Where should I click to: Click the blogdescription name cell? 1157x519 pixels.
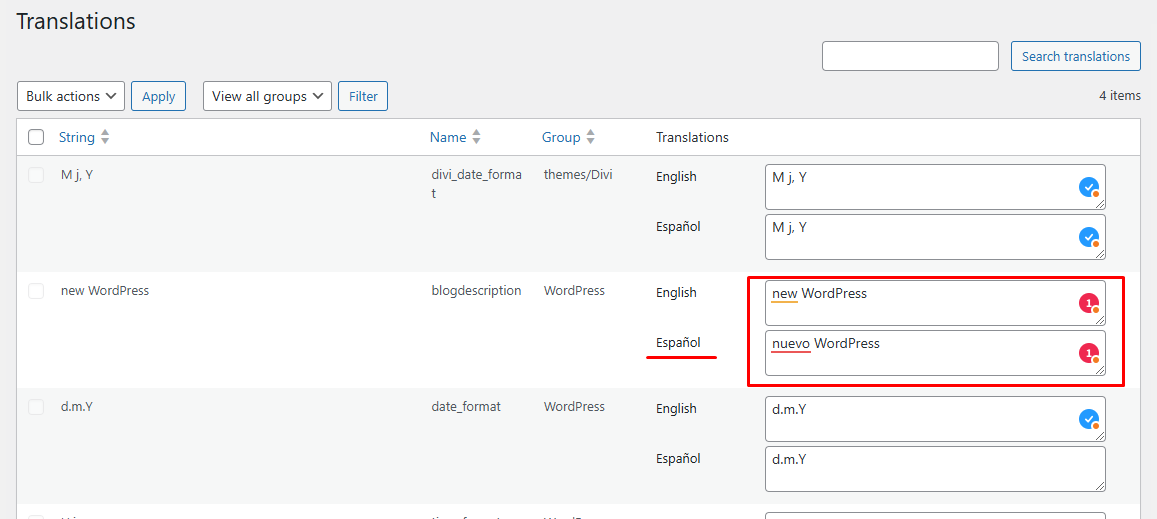476,291
